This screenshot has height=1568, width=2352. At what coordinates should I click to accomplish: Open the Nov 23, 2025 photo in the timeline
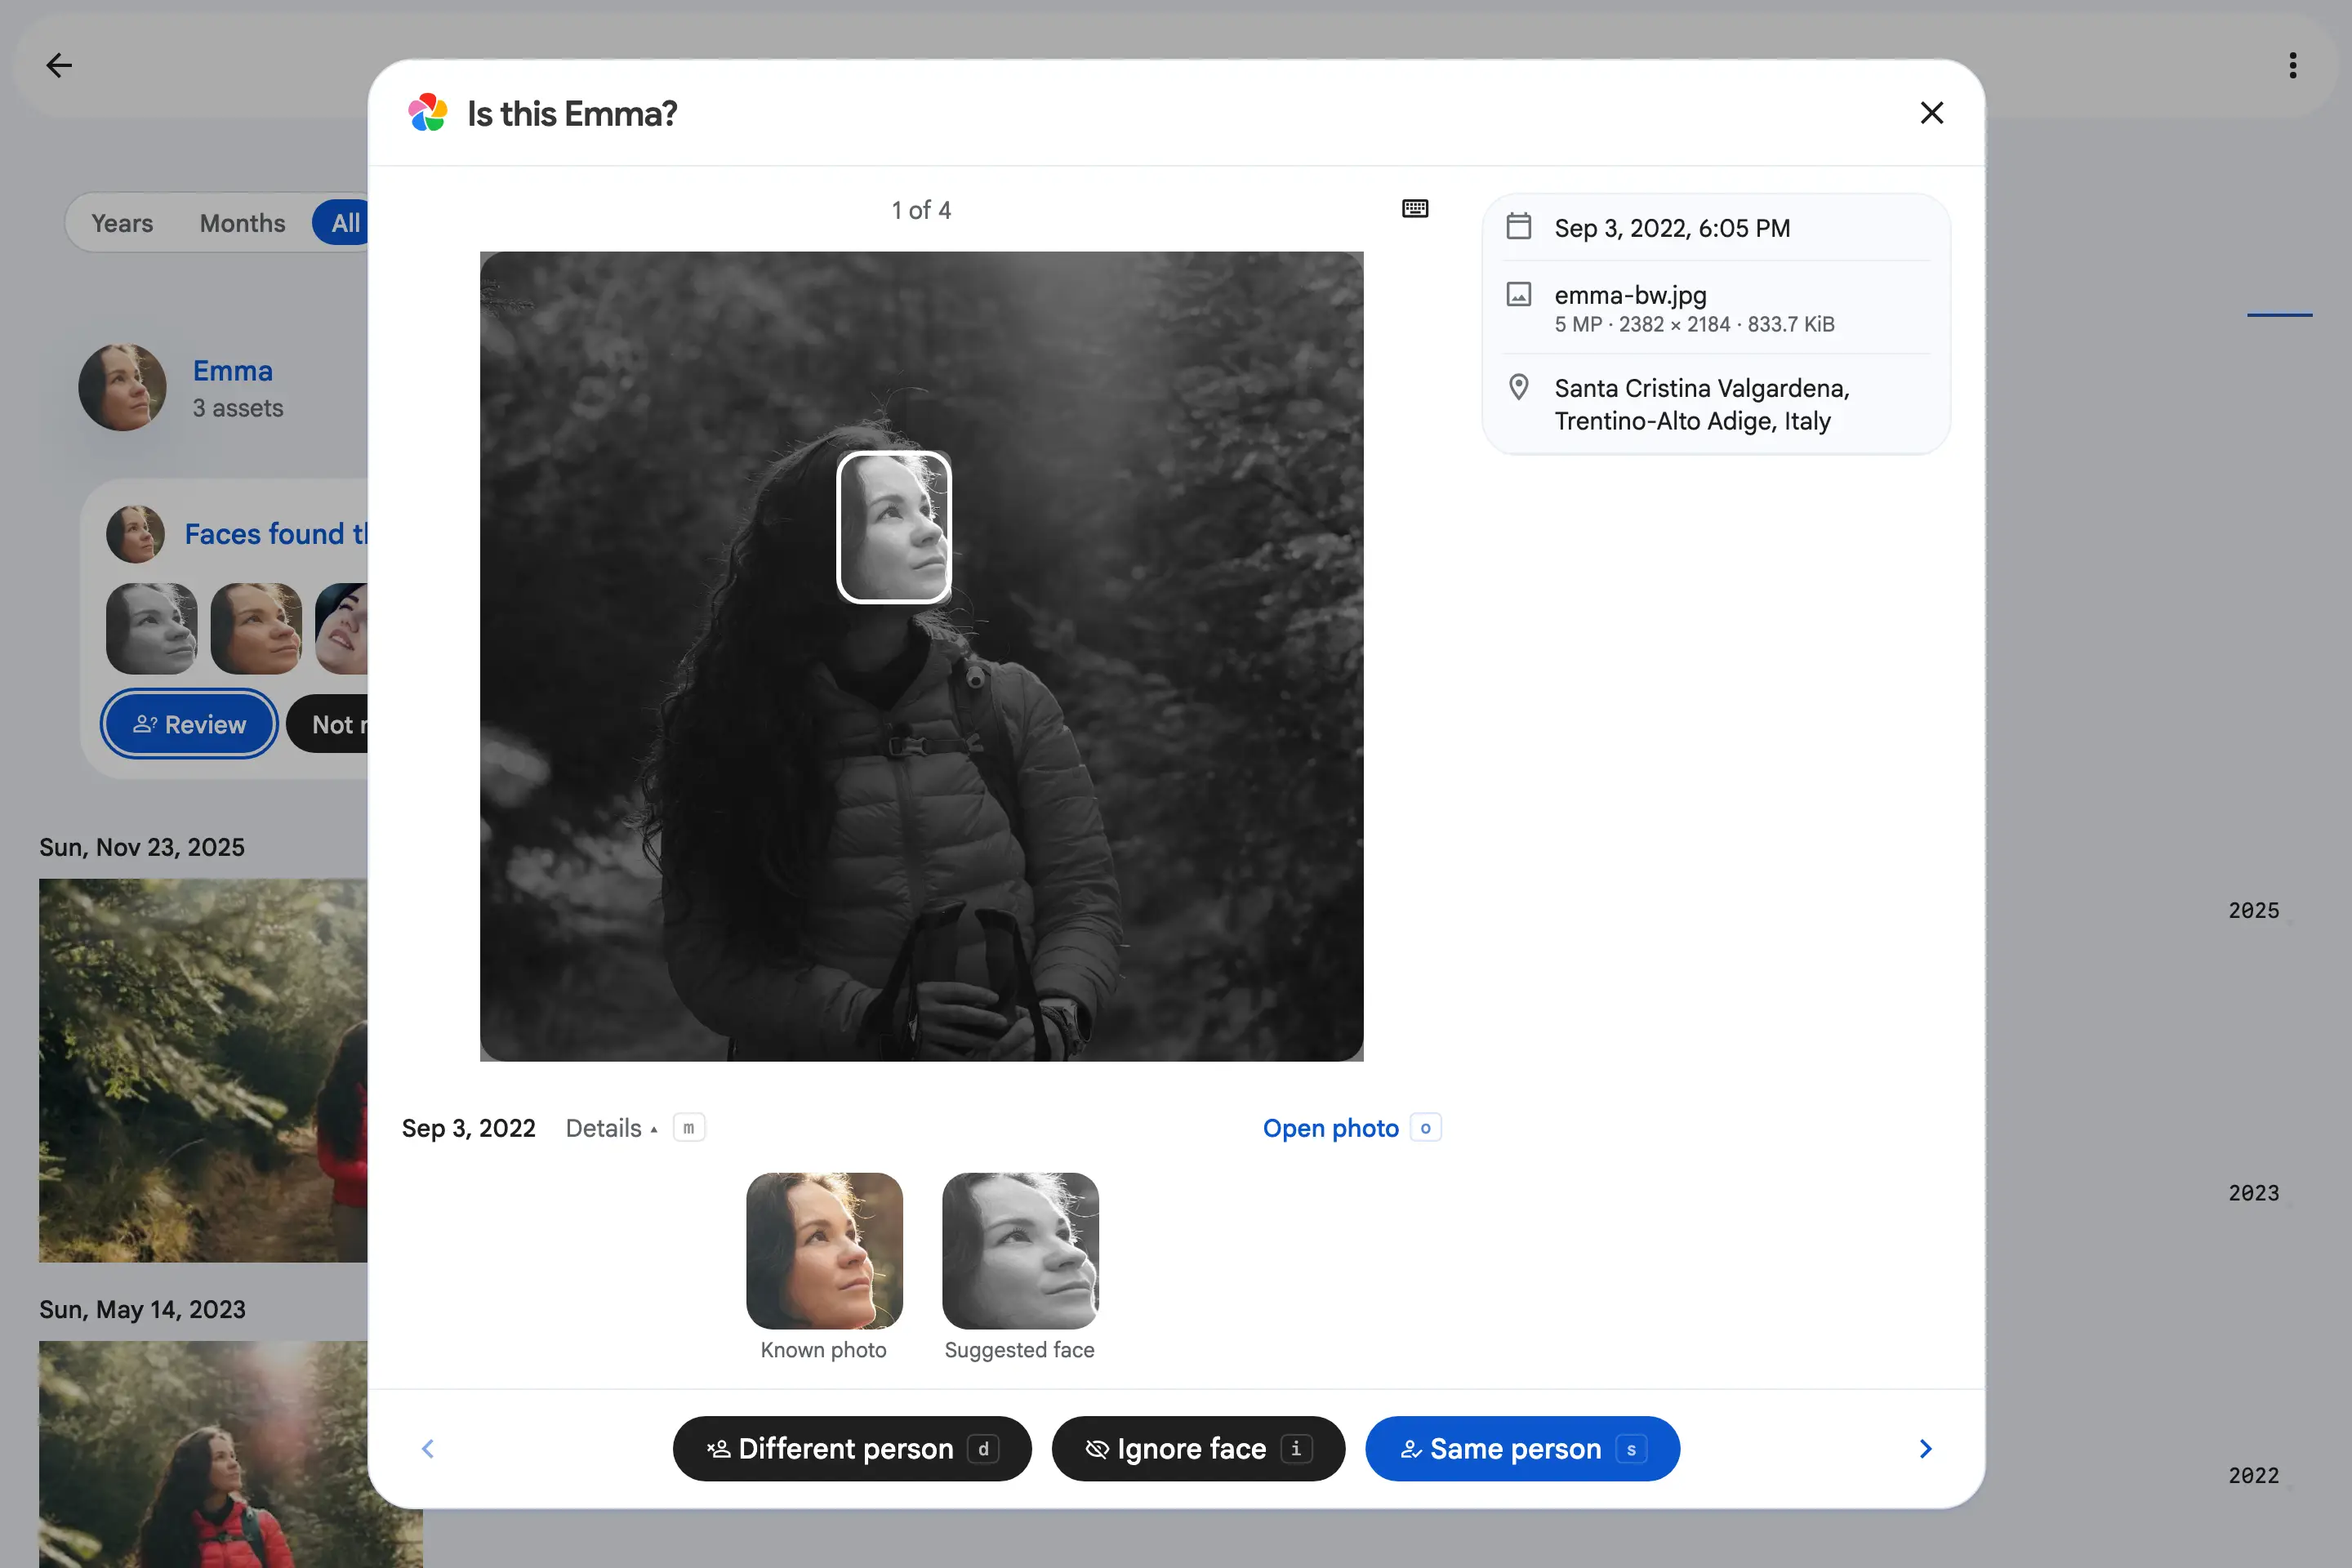[x=203, y=1070]
